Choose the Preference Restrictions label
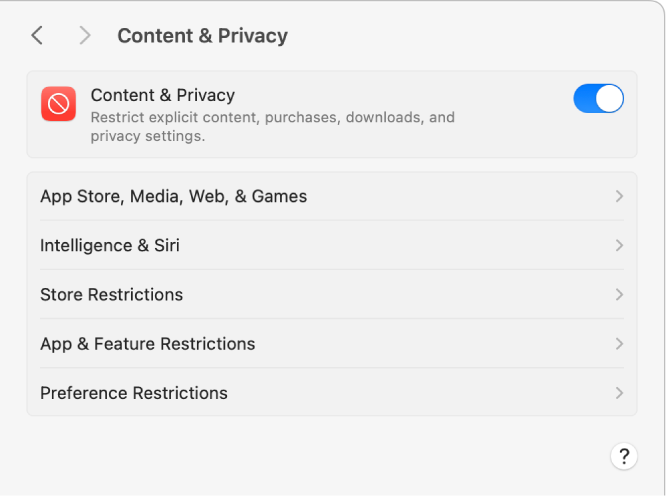 [134, 393]
